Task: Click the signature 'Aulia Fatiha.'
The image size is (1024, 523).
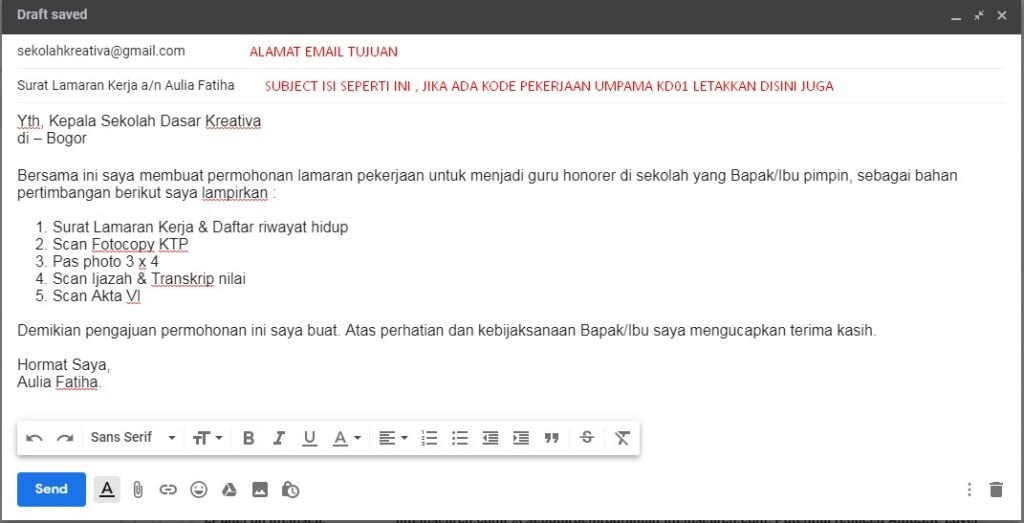Action: pyautogui.click(x=59, y=382)
